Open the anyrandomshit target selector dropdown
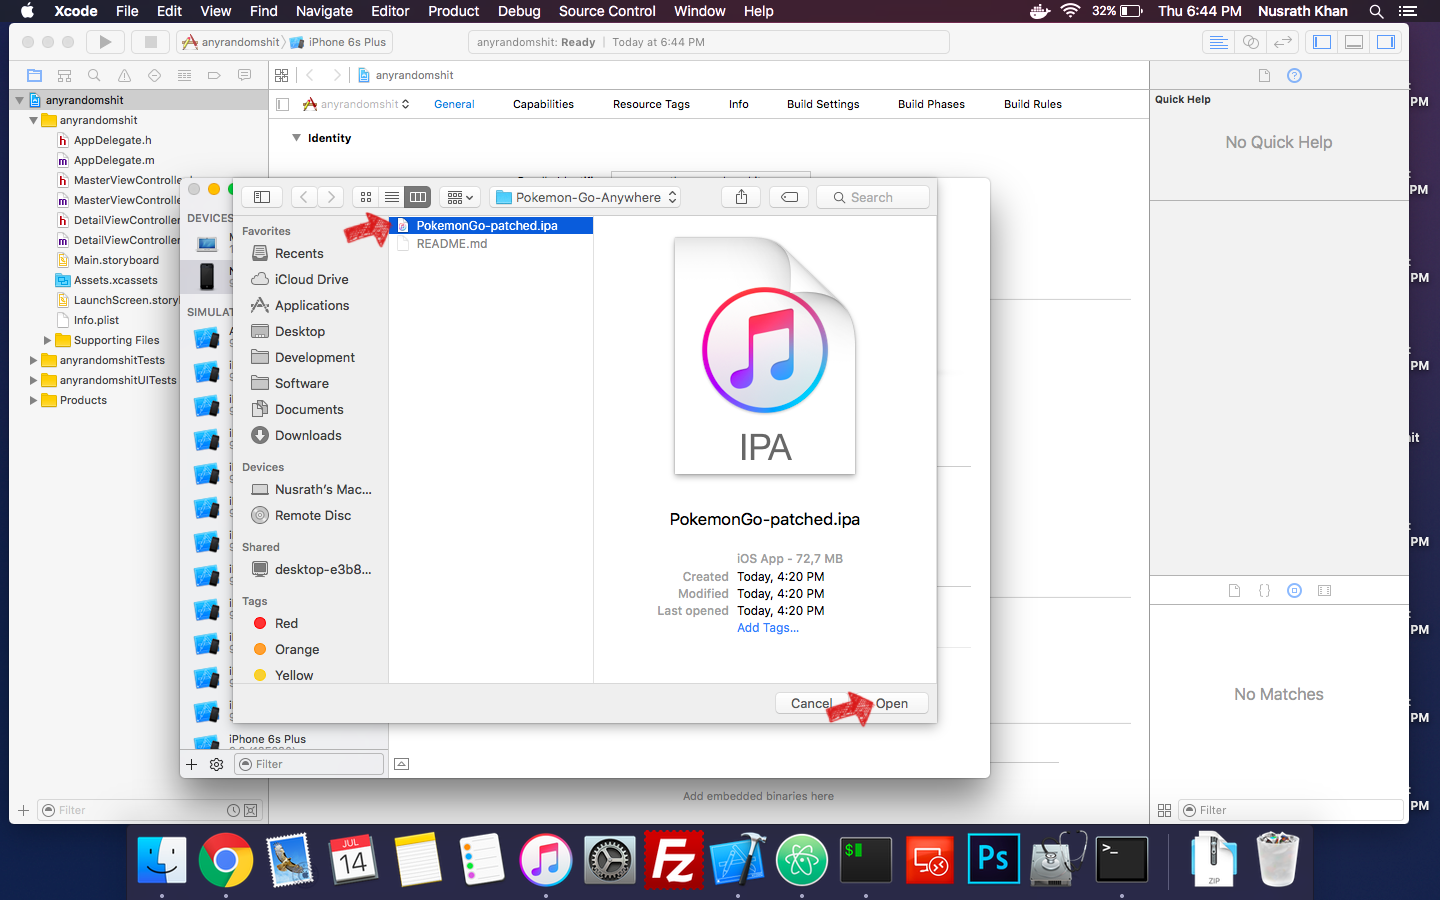The image size is (1440, 900). (356, 104)
